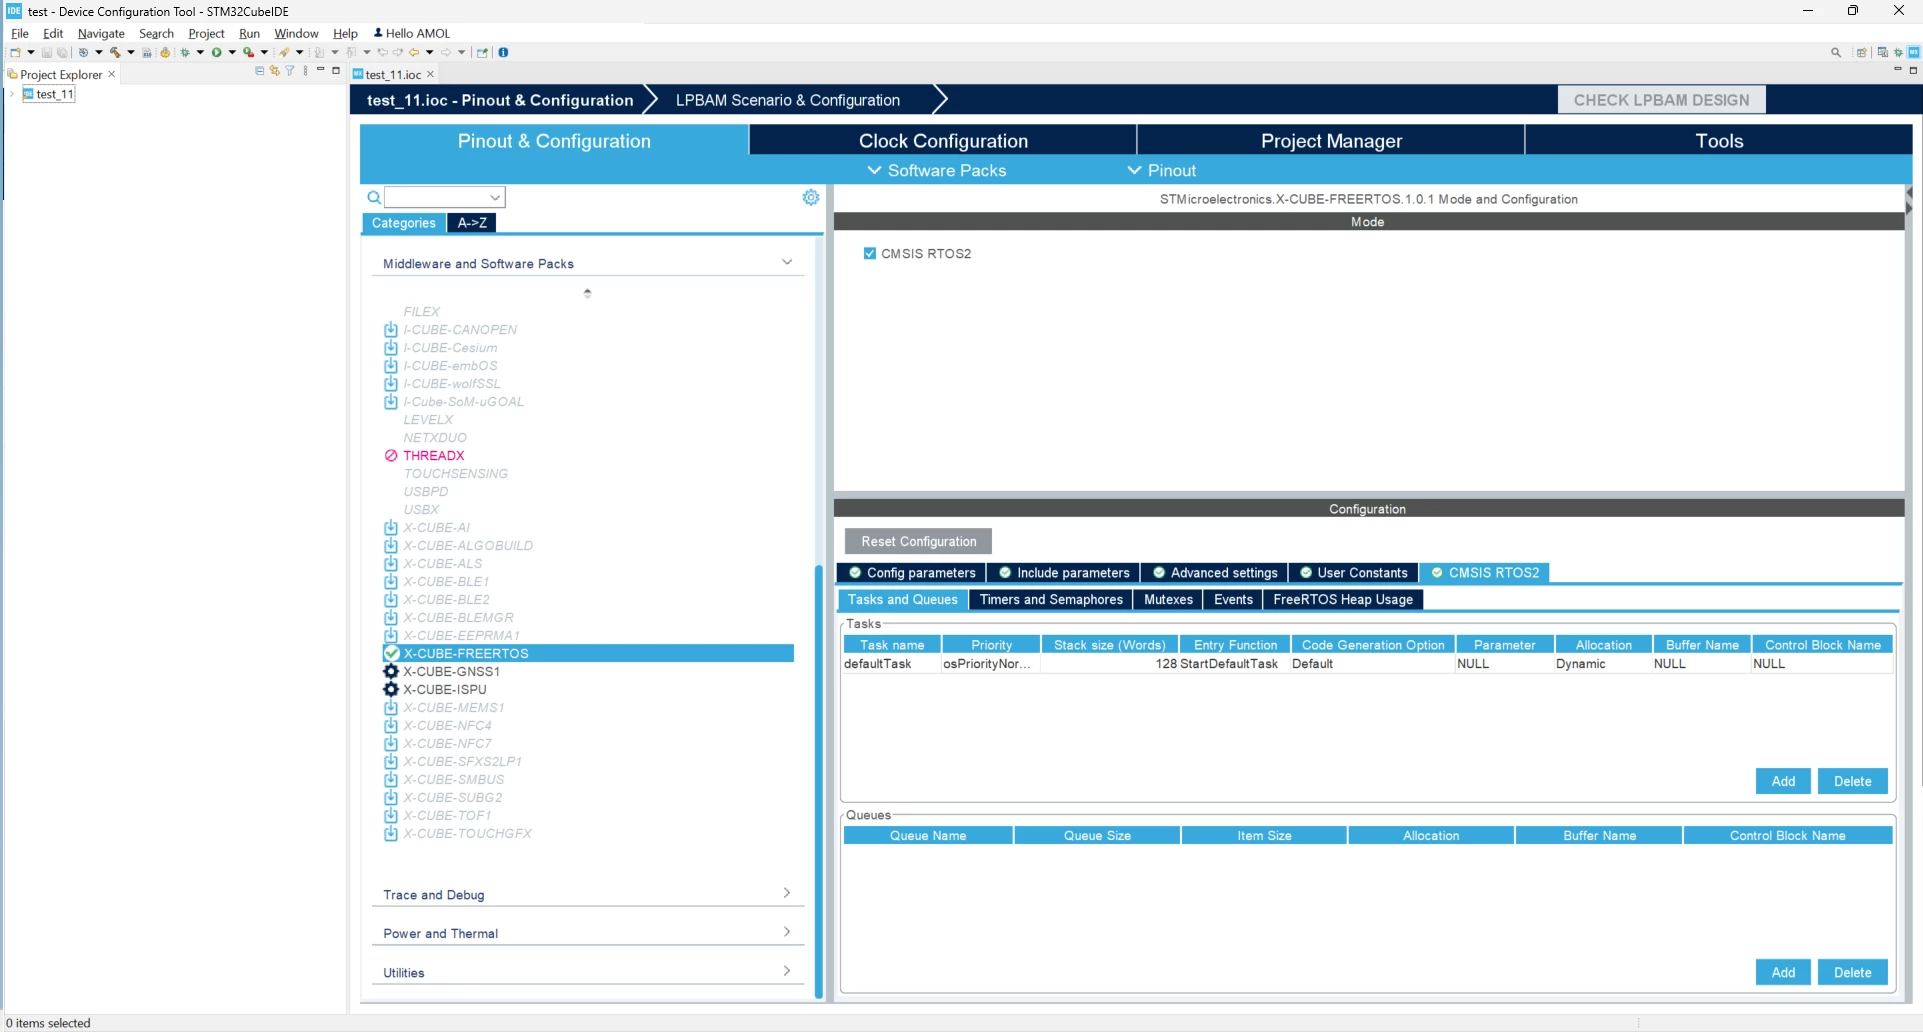Open the Config parameters tab
Image resolution: width=1923 pixels, height=1032 pixels.
pos(912,573)
